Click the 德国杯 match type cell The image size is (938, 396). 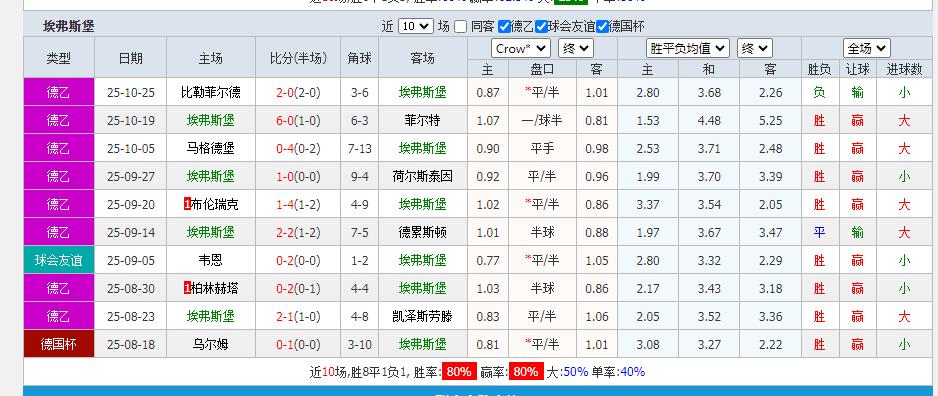click(x=59, y=344)
